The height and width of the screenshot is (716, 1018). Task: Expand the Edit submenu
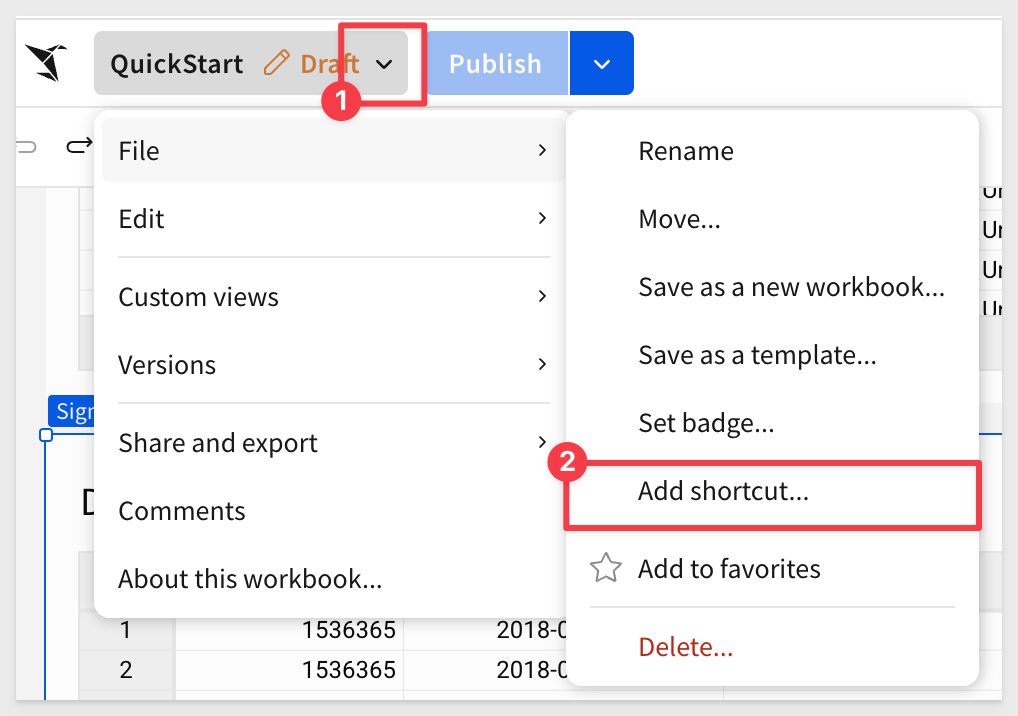(x=330, y=219)
